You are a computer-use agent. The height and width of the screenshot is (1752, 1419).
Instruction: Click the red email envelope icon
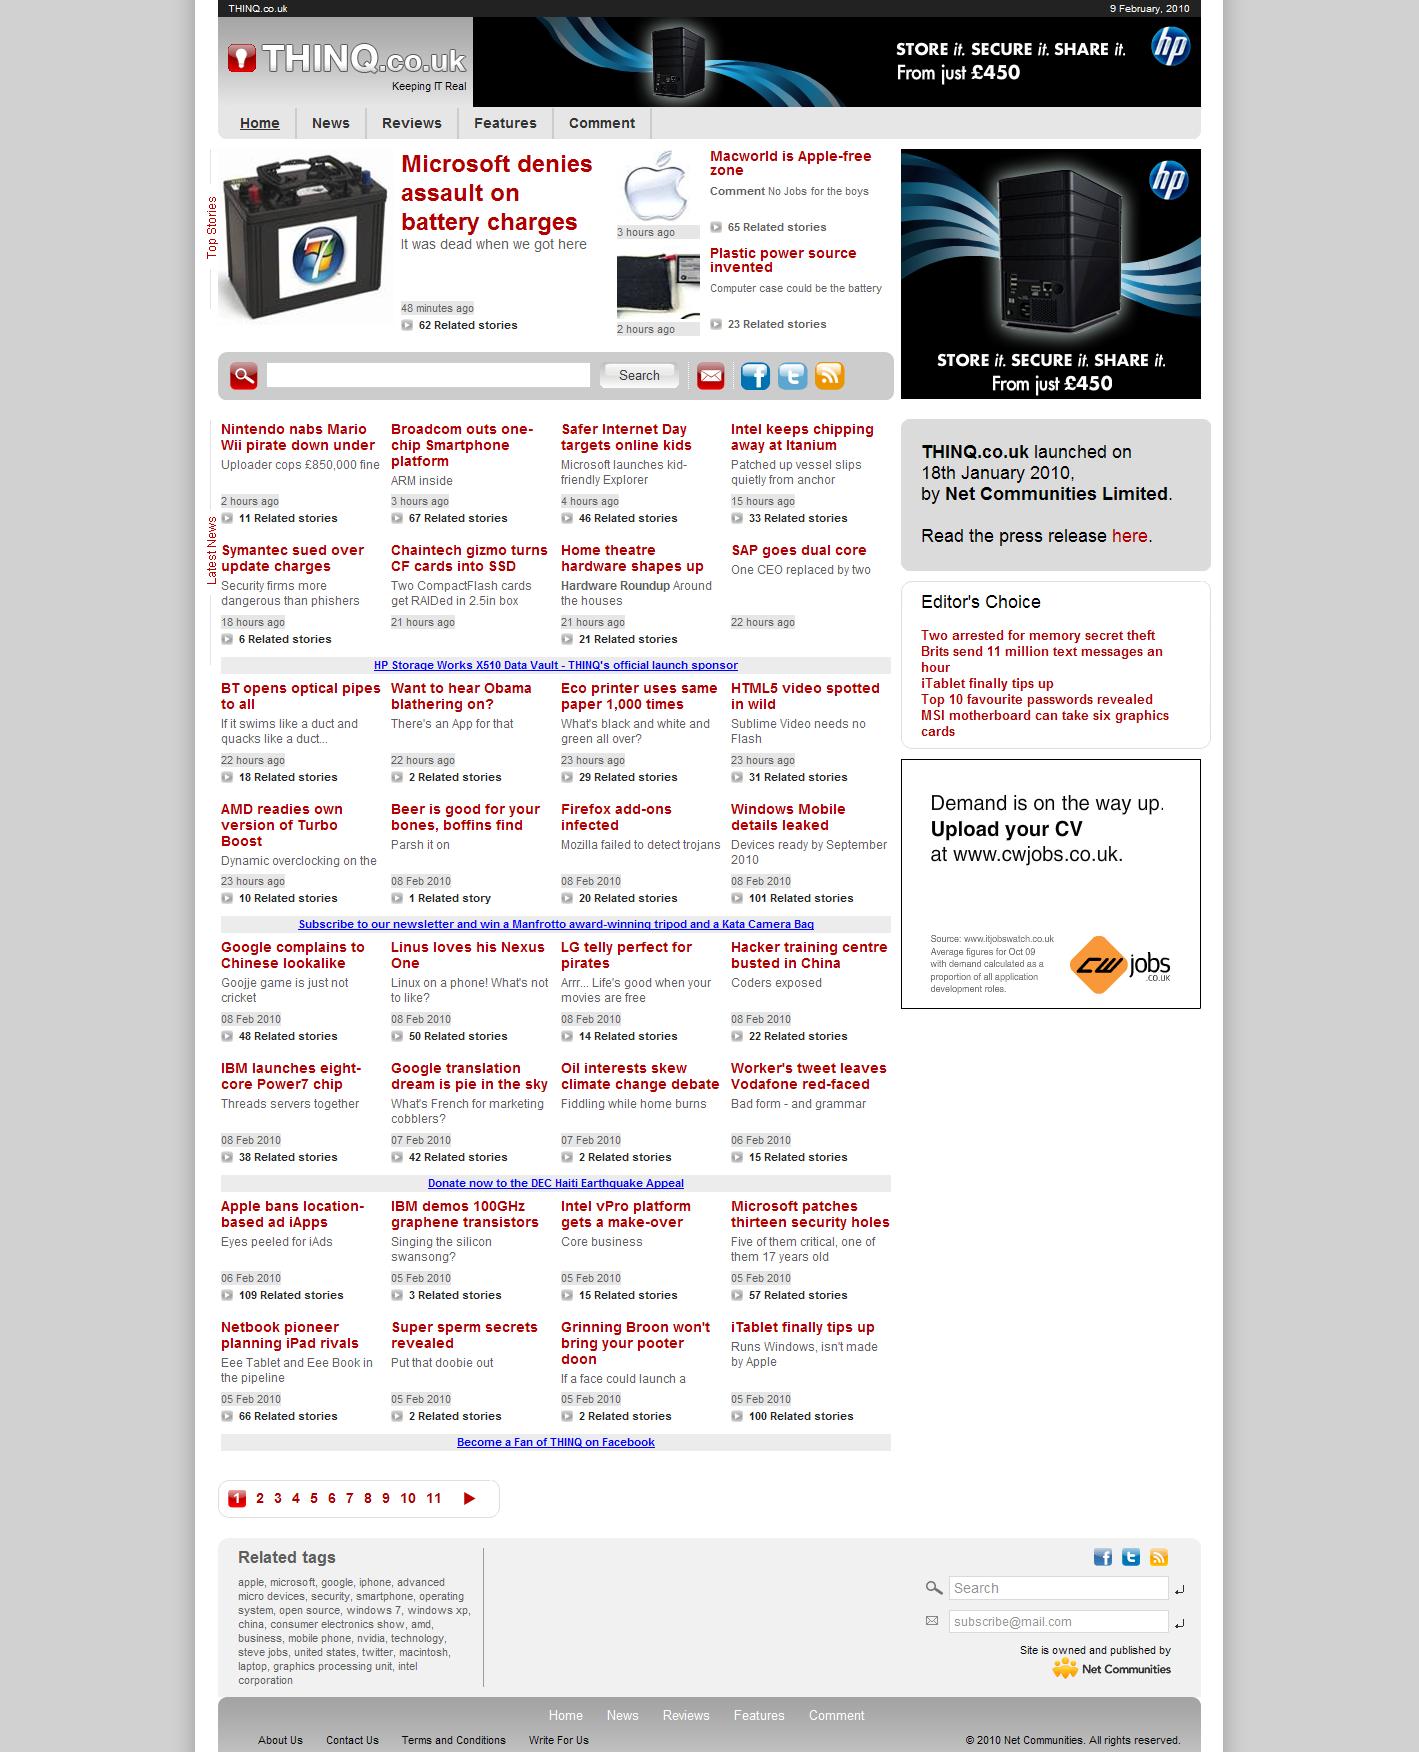[x=710, y=376]
